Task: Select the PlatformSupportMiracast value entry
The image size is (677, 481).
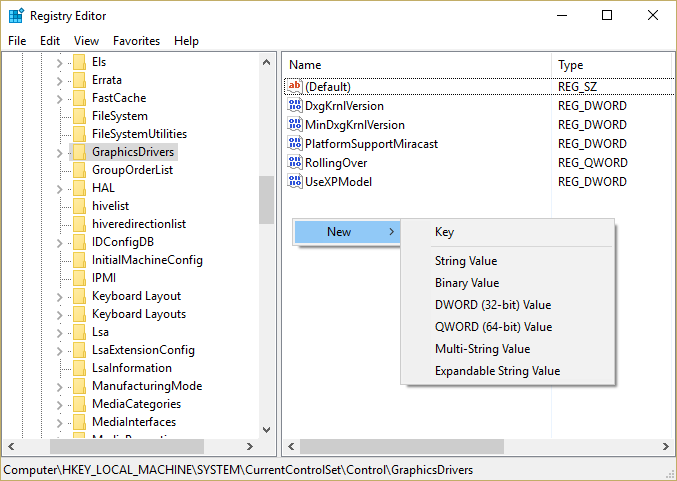Action: tap(371, 144)
